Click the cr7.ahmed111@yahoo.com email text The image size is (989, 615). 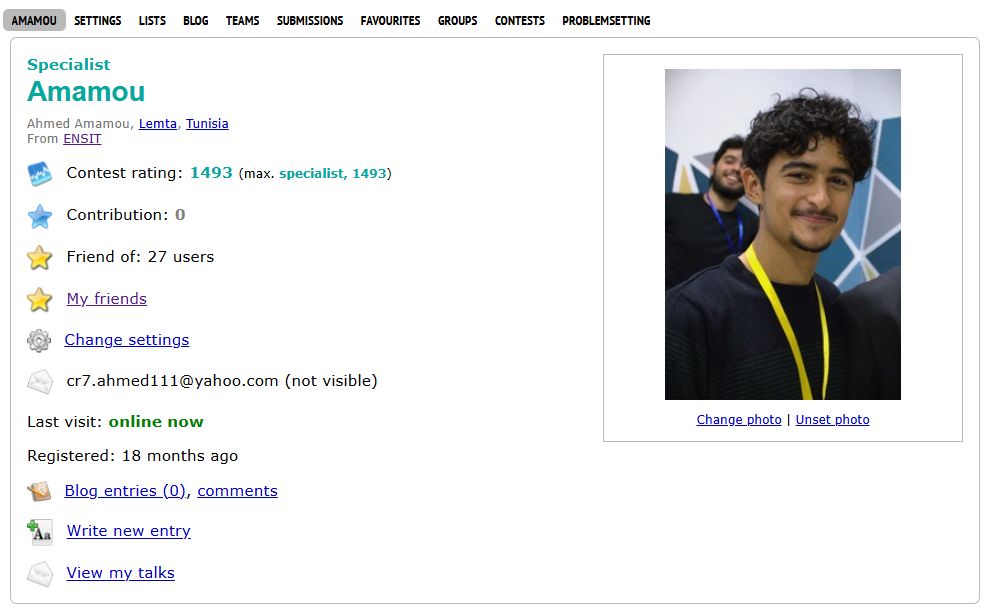click(172, 381)
